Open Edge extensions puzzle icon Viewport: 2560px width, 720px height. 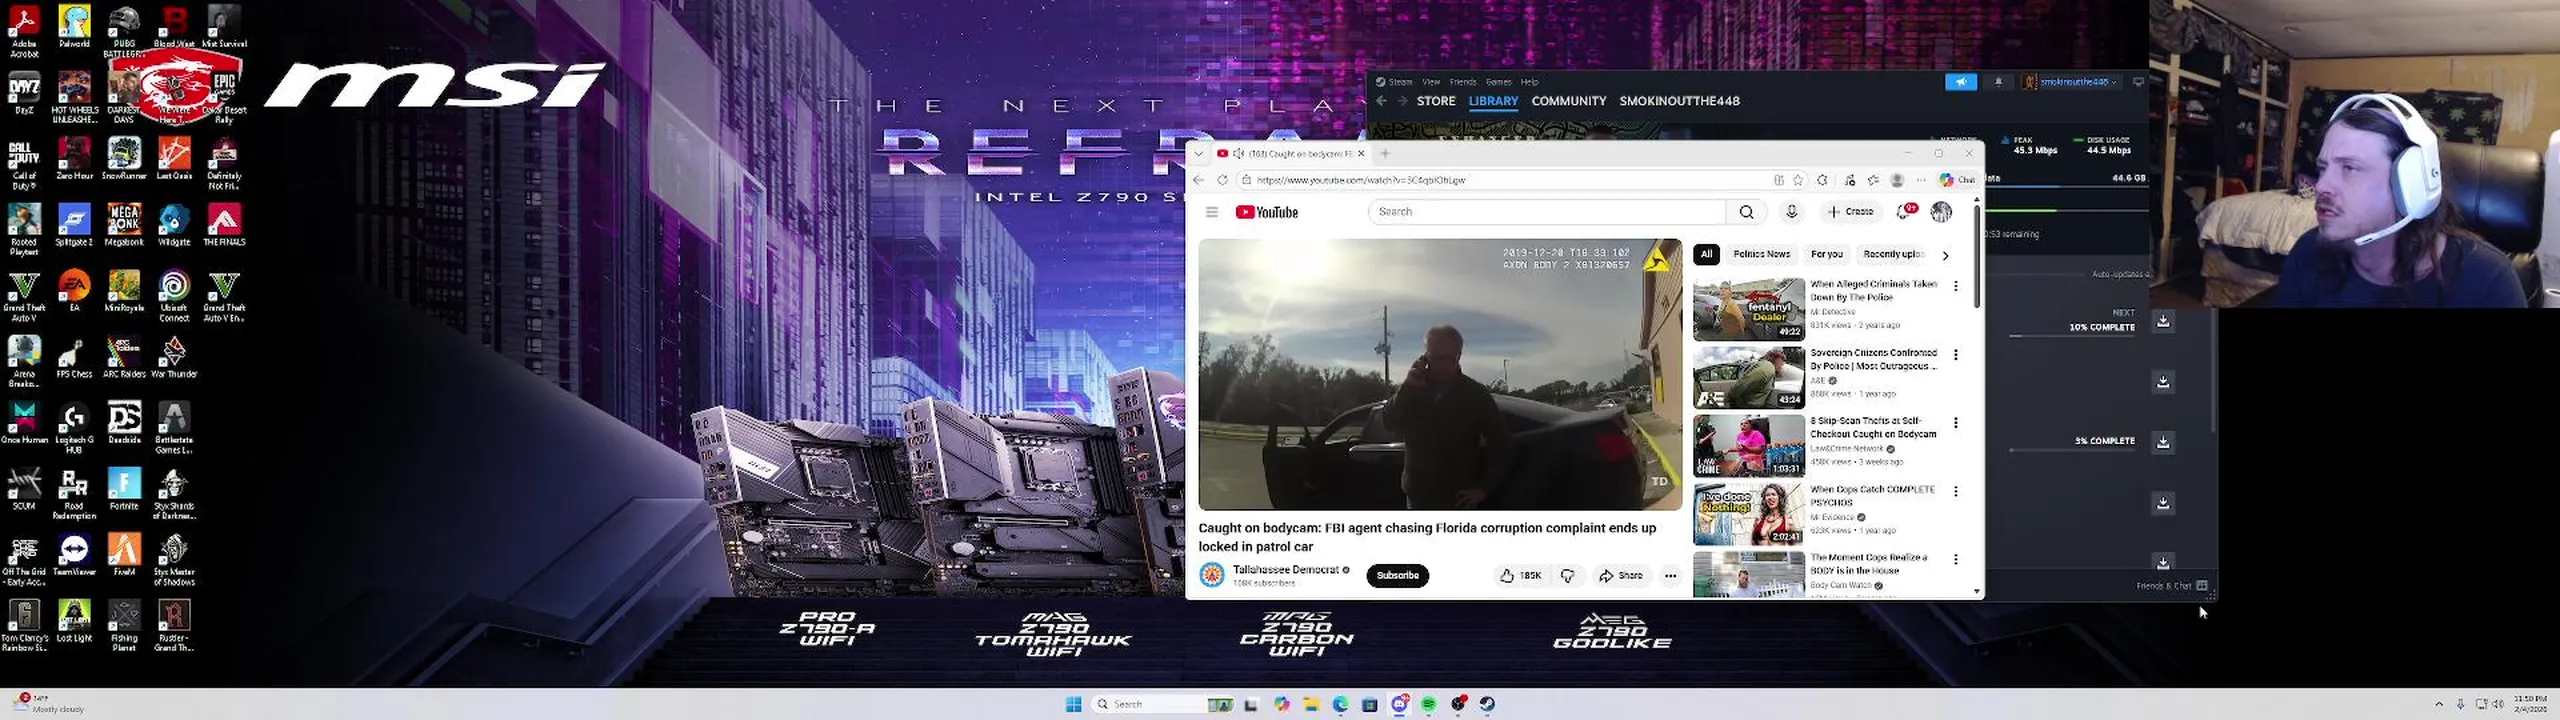point(1822,180)
